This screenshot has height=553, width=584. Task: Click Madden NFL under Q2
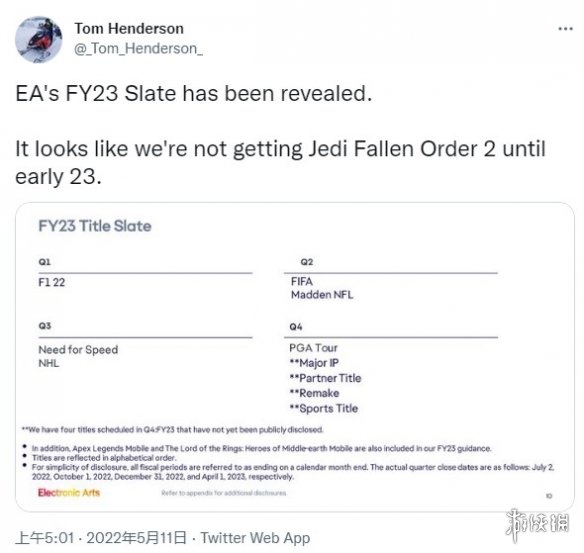click(x=322, y=295)
